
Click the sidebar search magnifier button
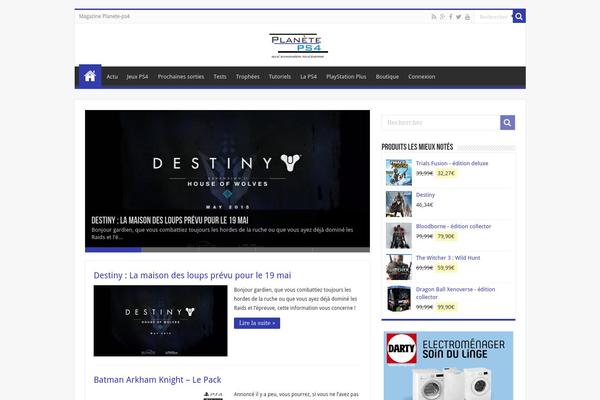click(x=507, y=122)
